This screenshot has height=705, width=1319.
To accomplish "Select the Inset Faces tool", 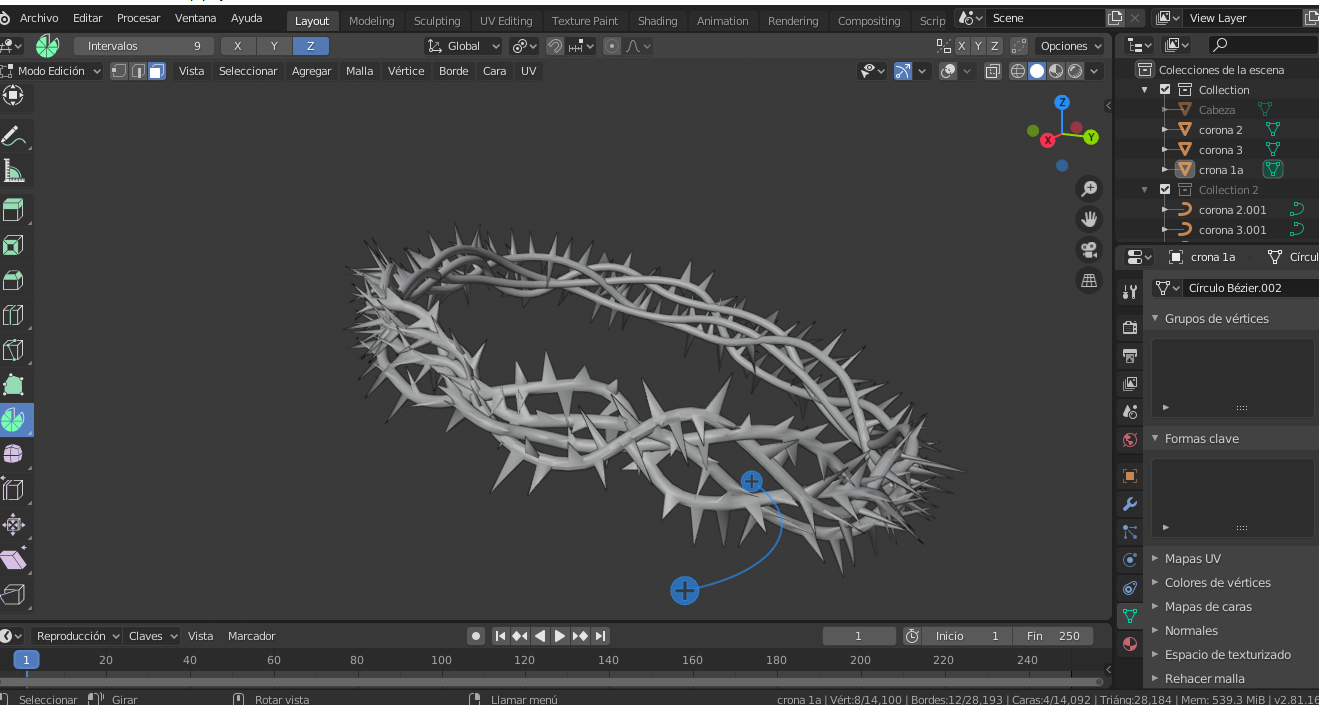I will coord(14,245).
